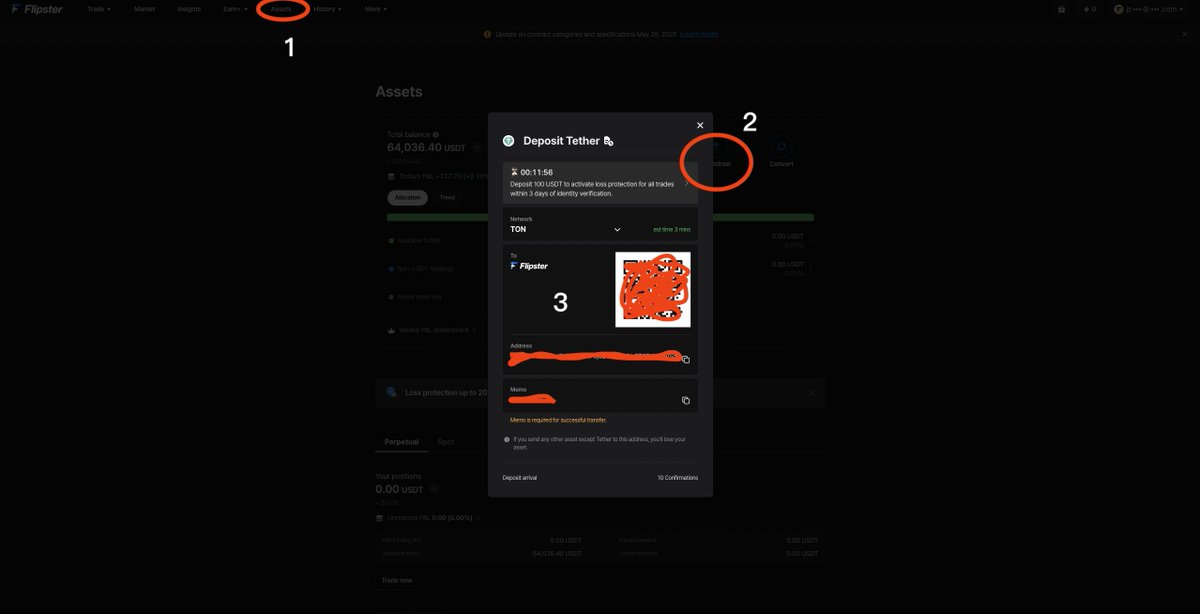Switch to the Spot tab
This screenshot has width=1200, height=614.
[x=446, y=441]
